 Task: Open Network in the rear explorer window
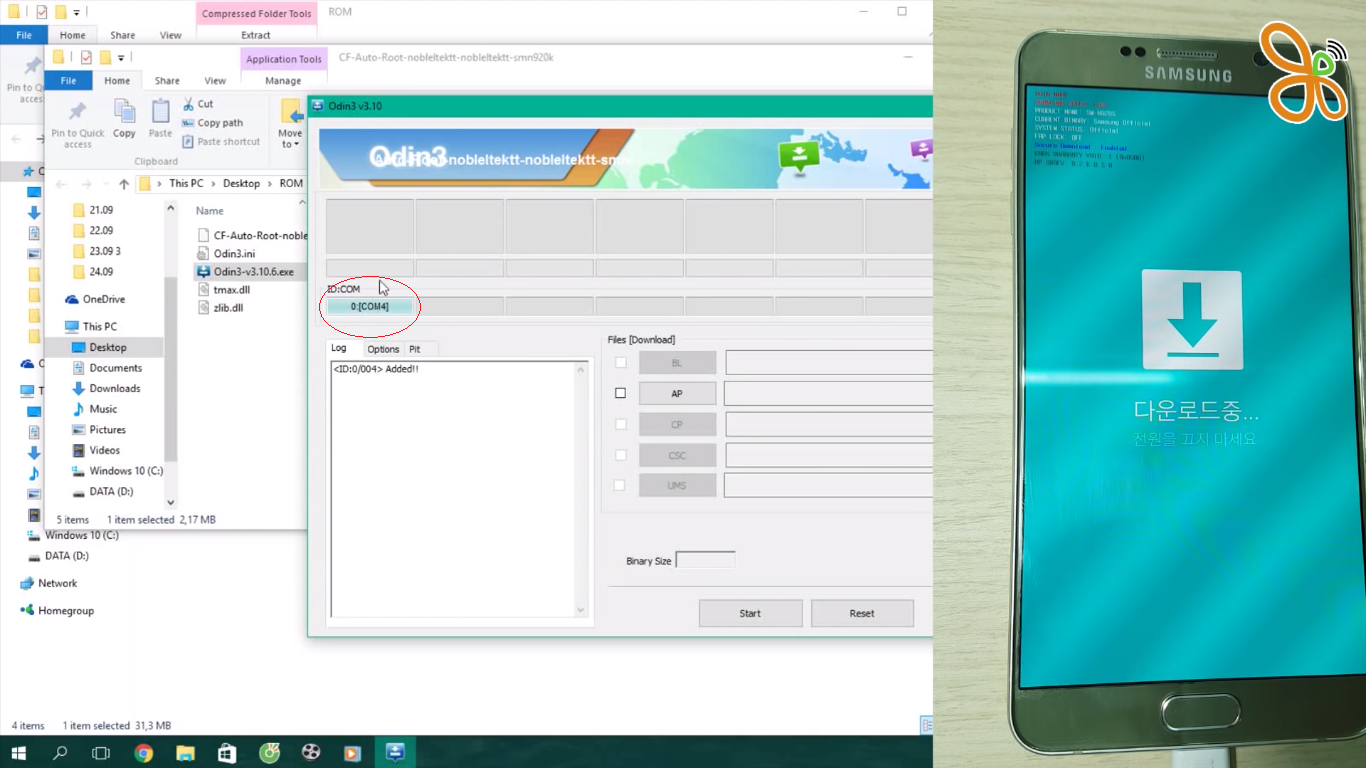pyautogui.click(x=49, y=583)
